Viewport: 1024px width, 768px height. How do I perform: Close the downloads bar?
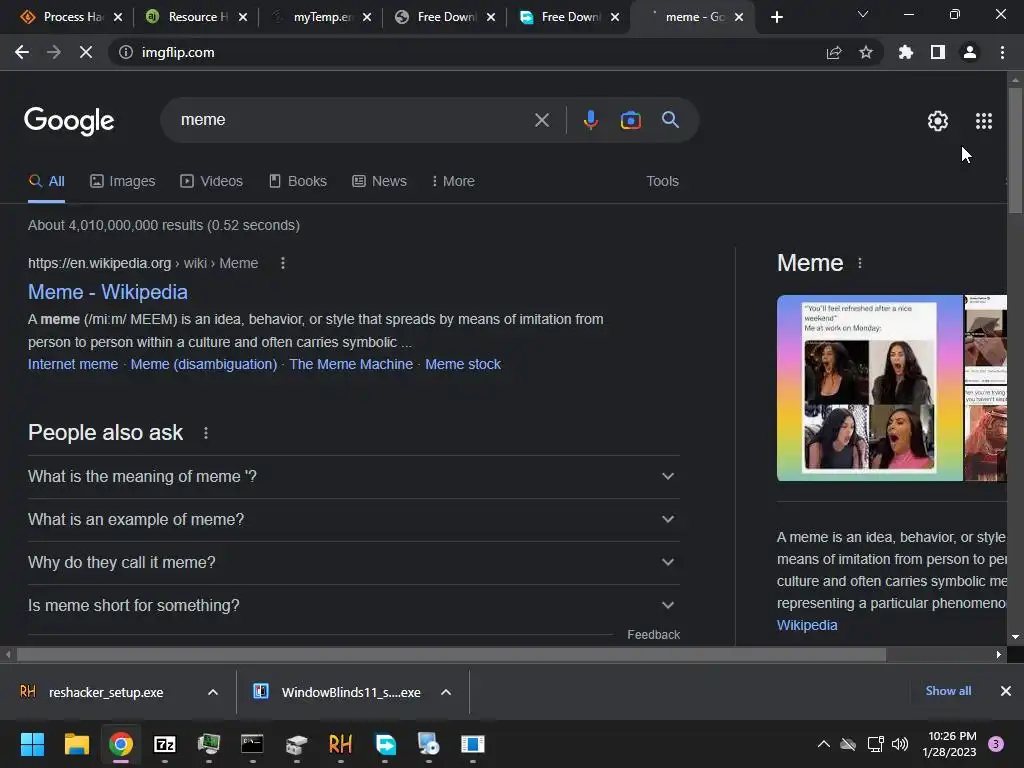click(1006, 691)
